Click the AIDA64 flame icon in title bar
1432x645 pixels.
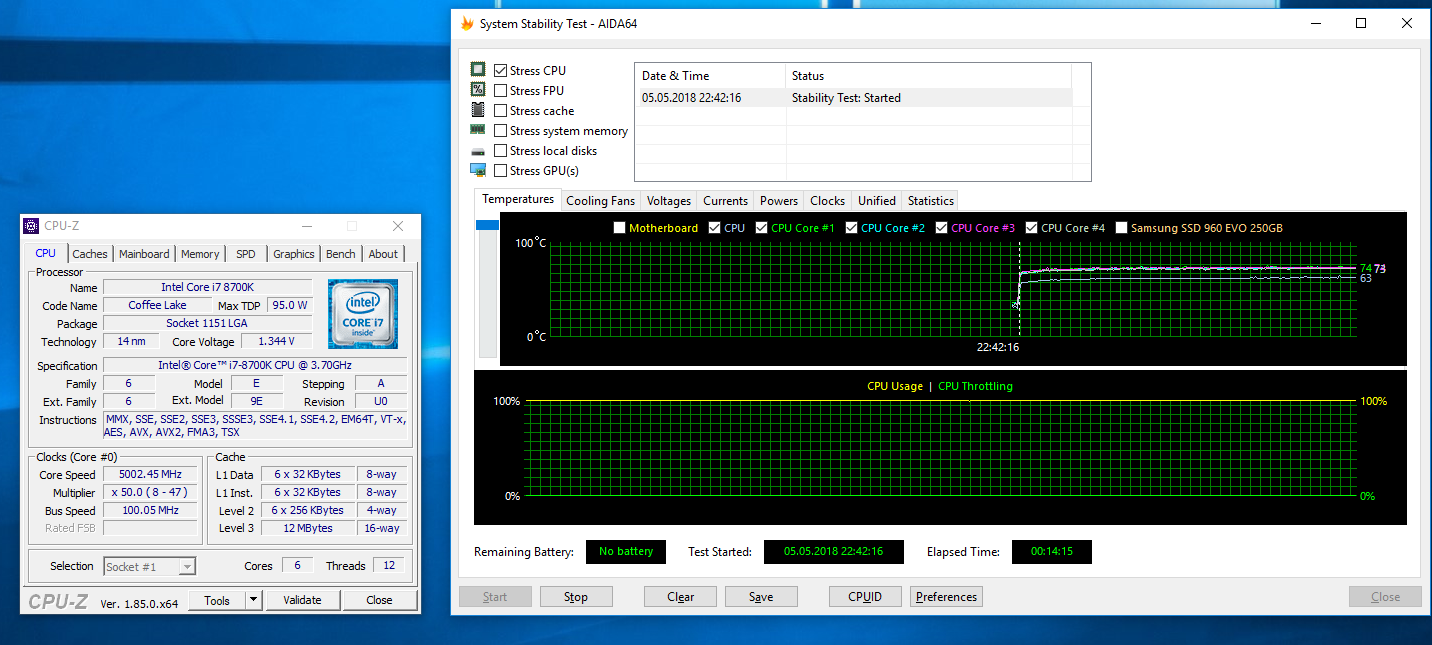(467, 23)
